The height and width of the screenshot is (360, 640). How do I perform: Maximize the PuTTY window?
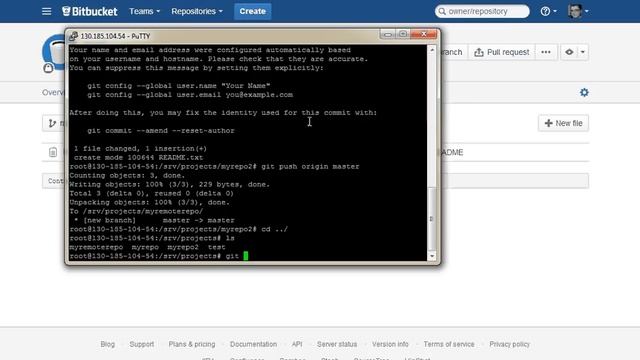pos(402,34)
